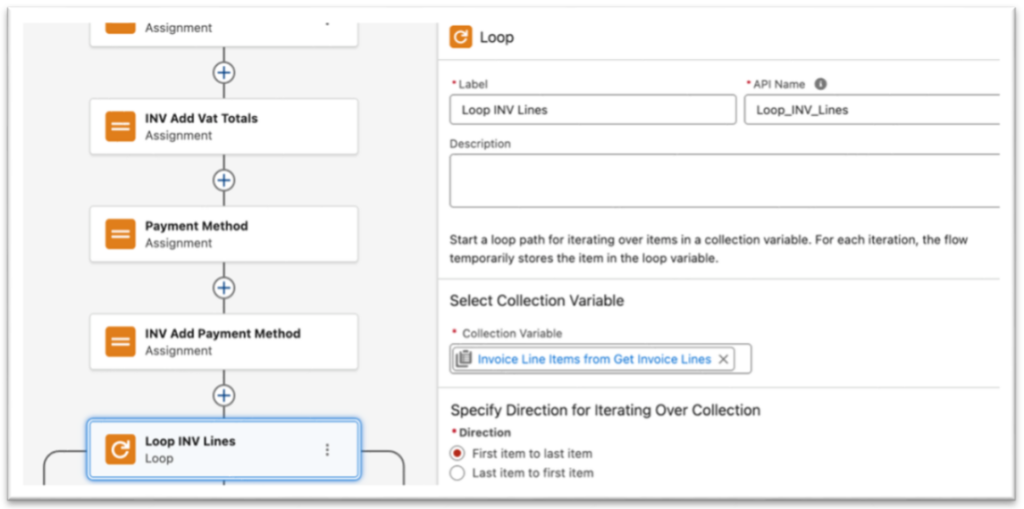Screen dimensions: 1024x509
Task: Click the Collection Variable combo box
Action: pos(742,359)
